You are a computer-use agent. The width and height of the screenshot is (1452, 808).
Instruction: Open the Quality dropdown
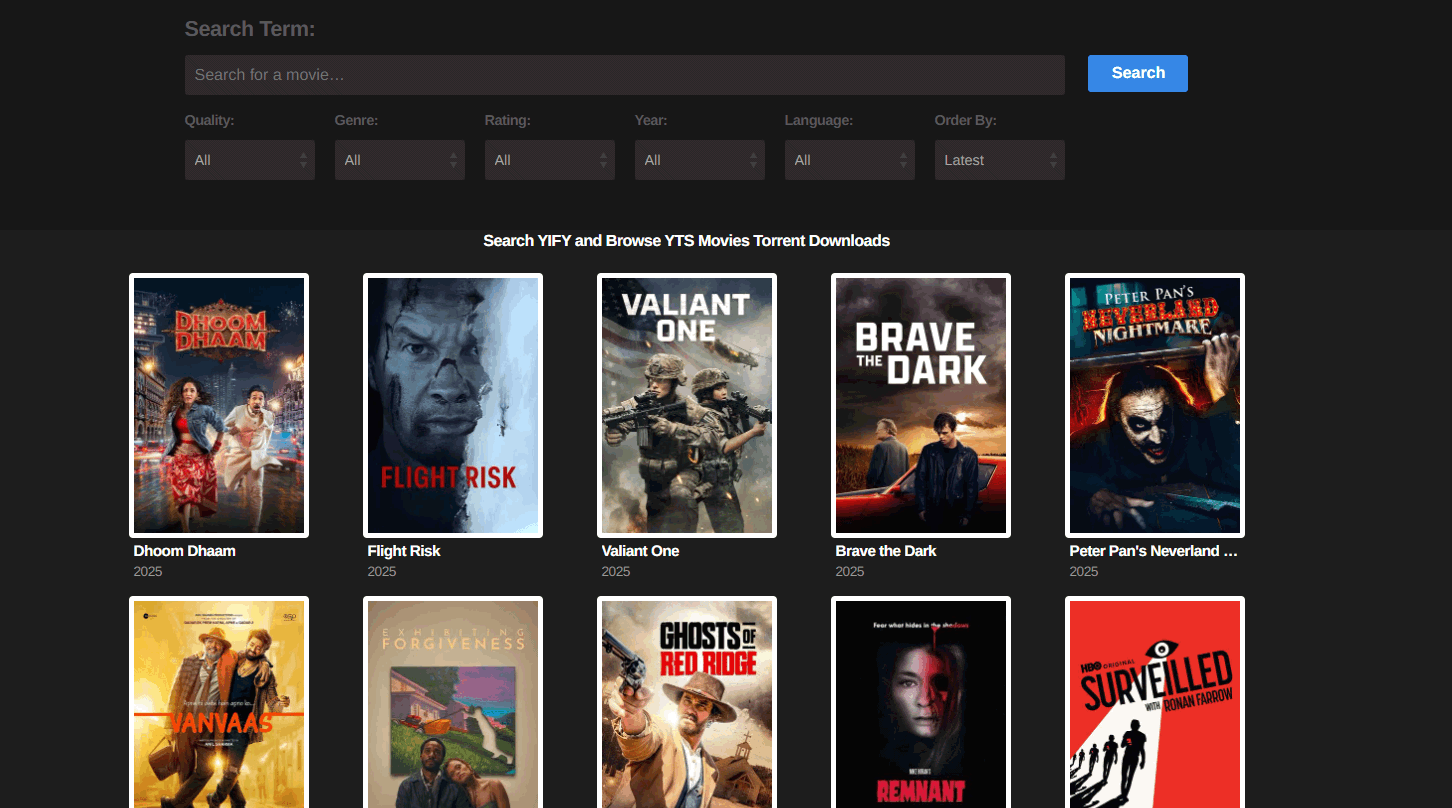point(250,160)
